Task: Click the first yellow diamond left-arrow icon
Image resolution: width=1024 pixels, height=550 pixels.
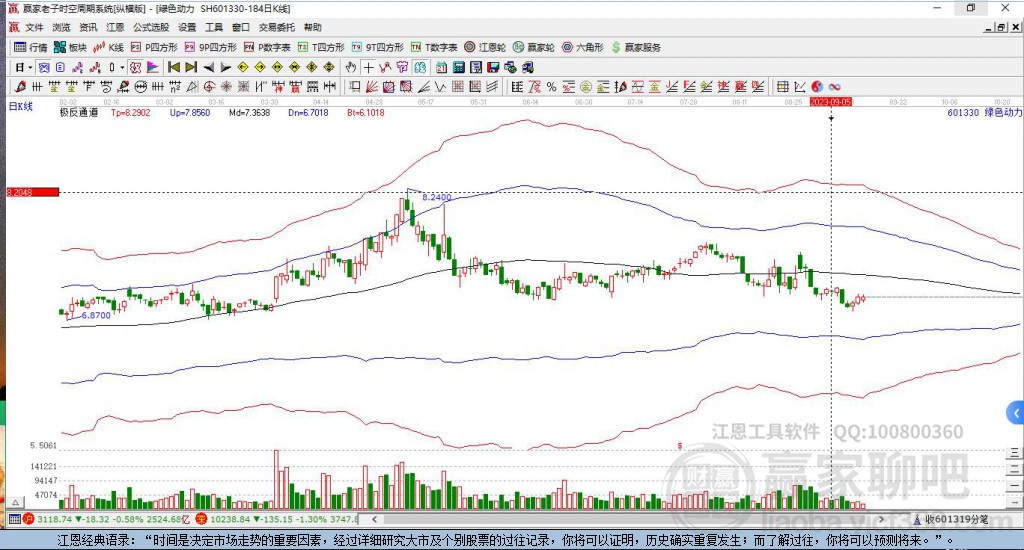Action: 243,67
